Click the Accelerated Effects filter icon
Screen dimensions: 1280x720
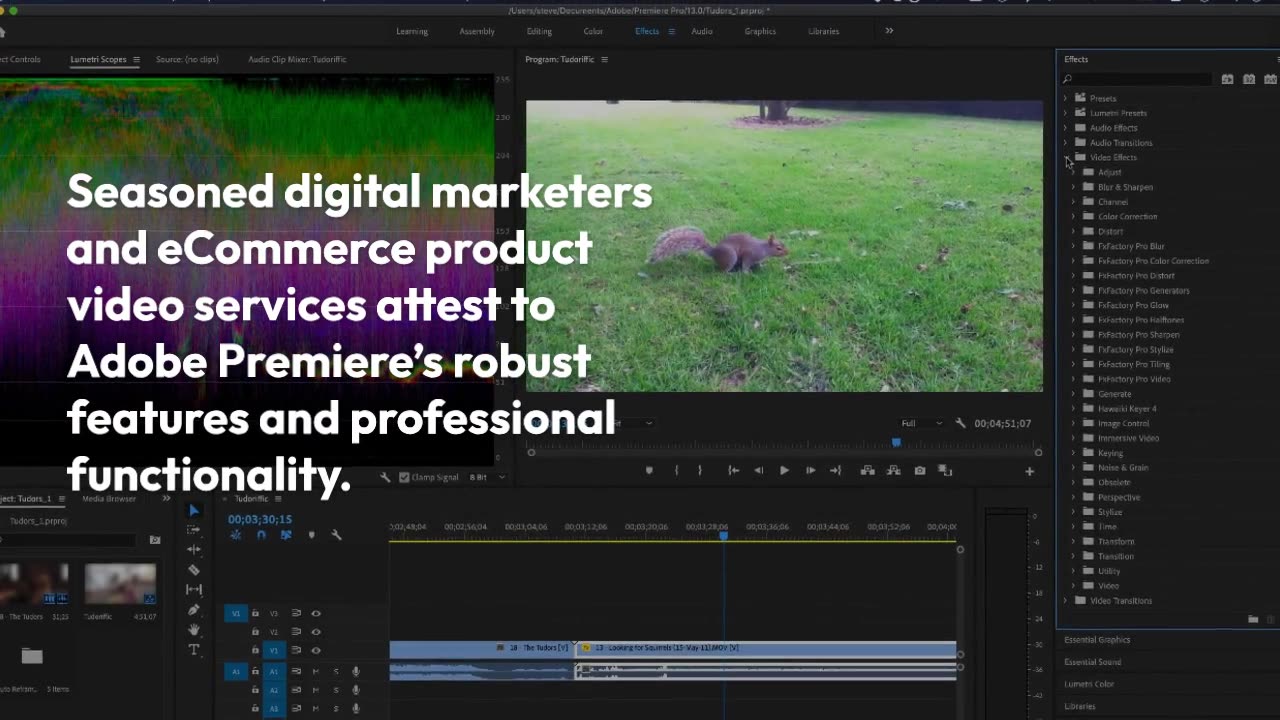pyautogui.click(x=1227, y=79)
